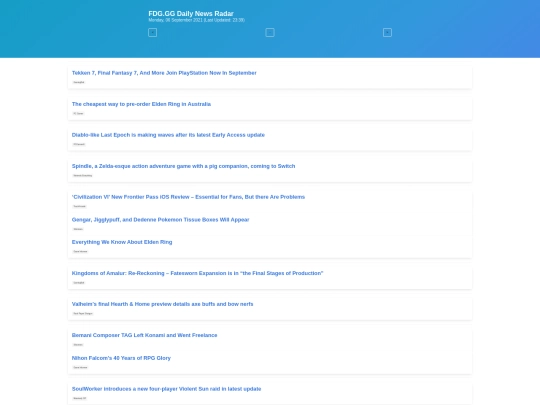Open the Valheim Hearth & Home preview article

coord(162,304)
